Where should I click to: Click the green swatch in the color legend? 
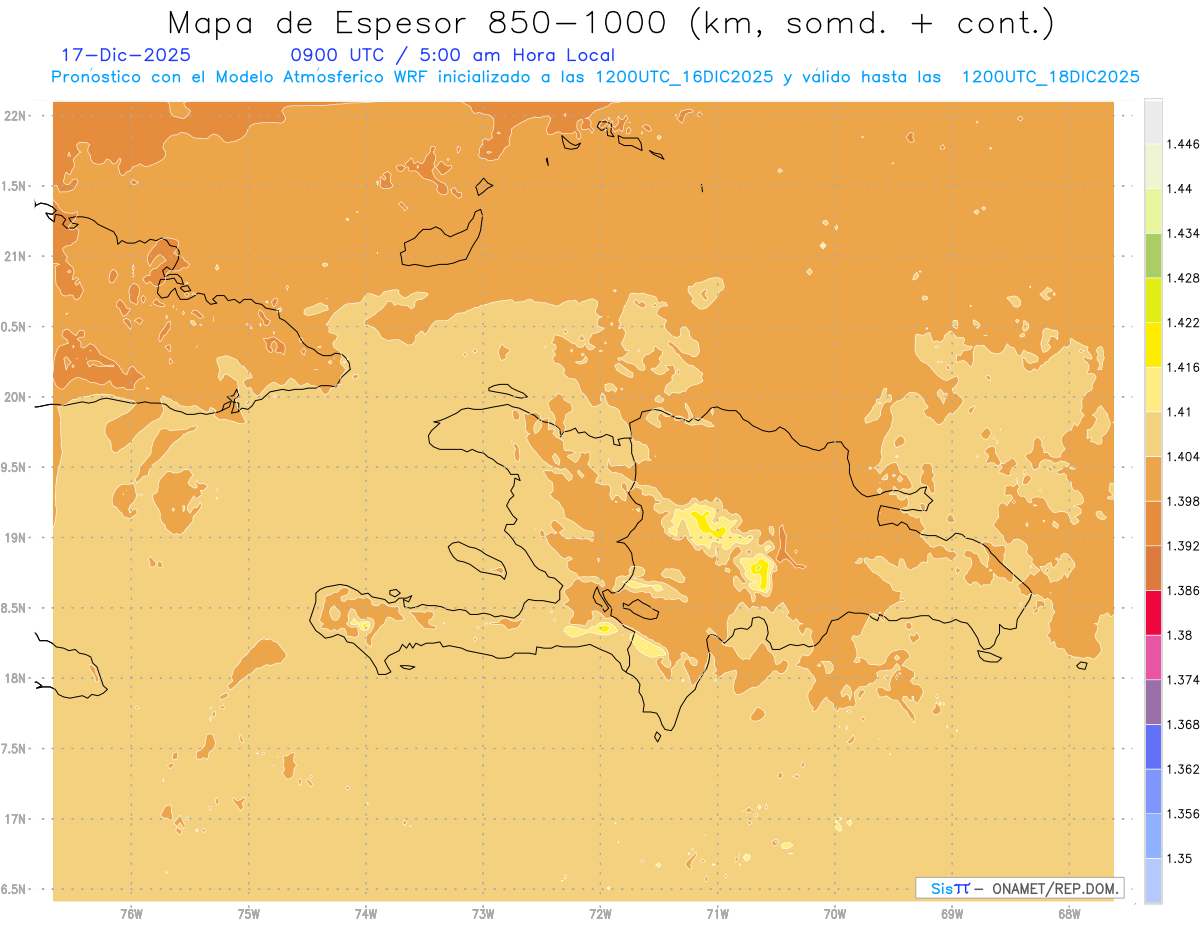[x=1153, y=255]
